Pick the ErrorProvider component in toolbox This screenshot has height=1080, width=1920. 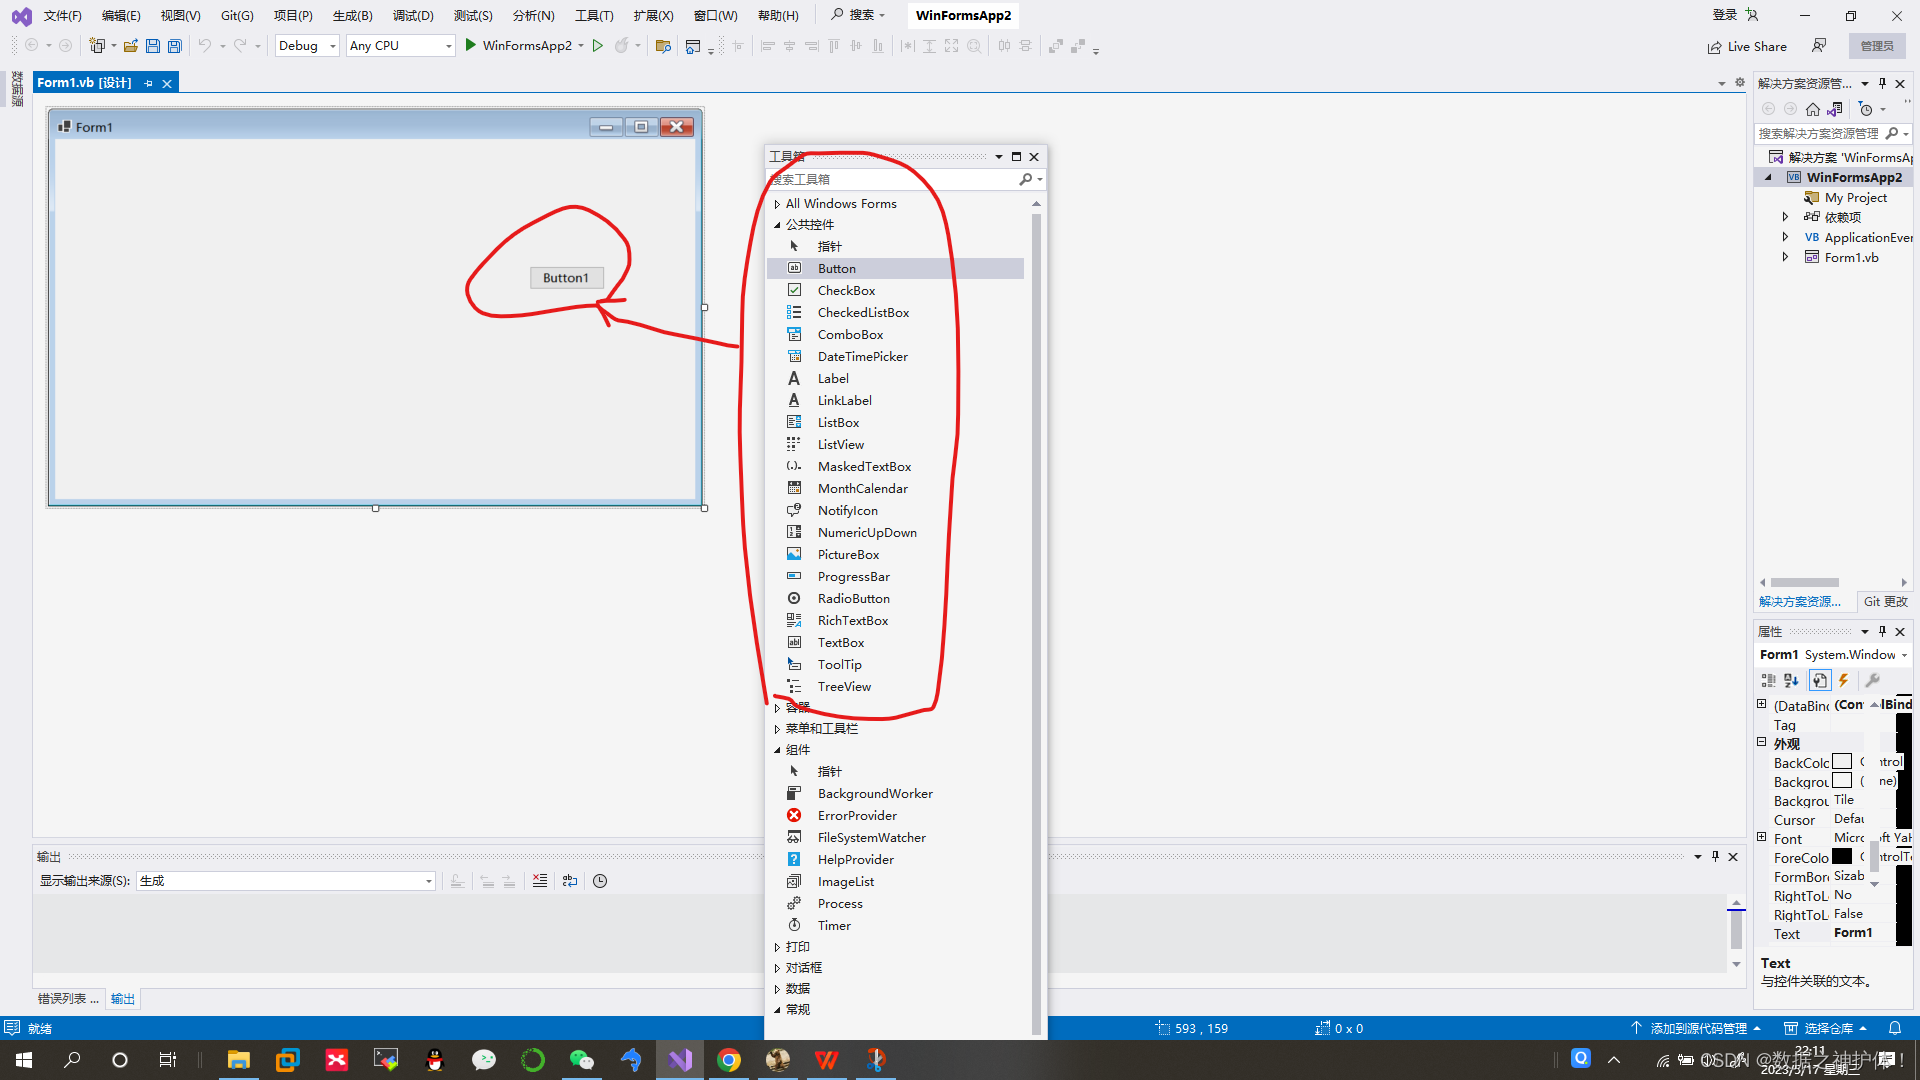click(x=857, y=815)
